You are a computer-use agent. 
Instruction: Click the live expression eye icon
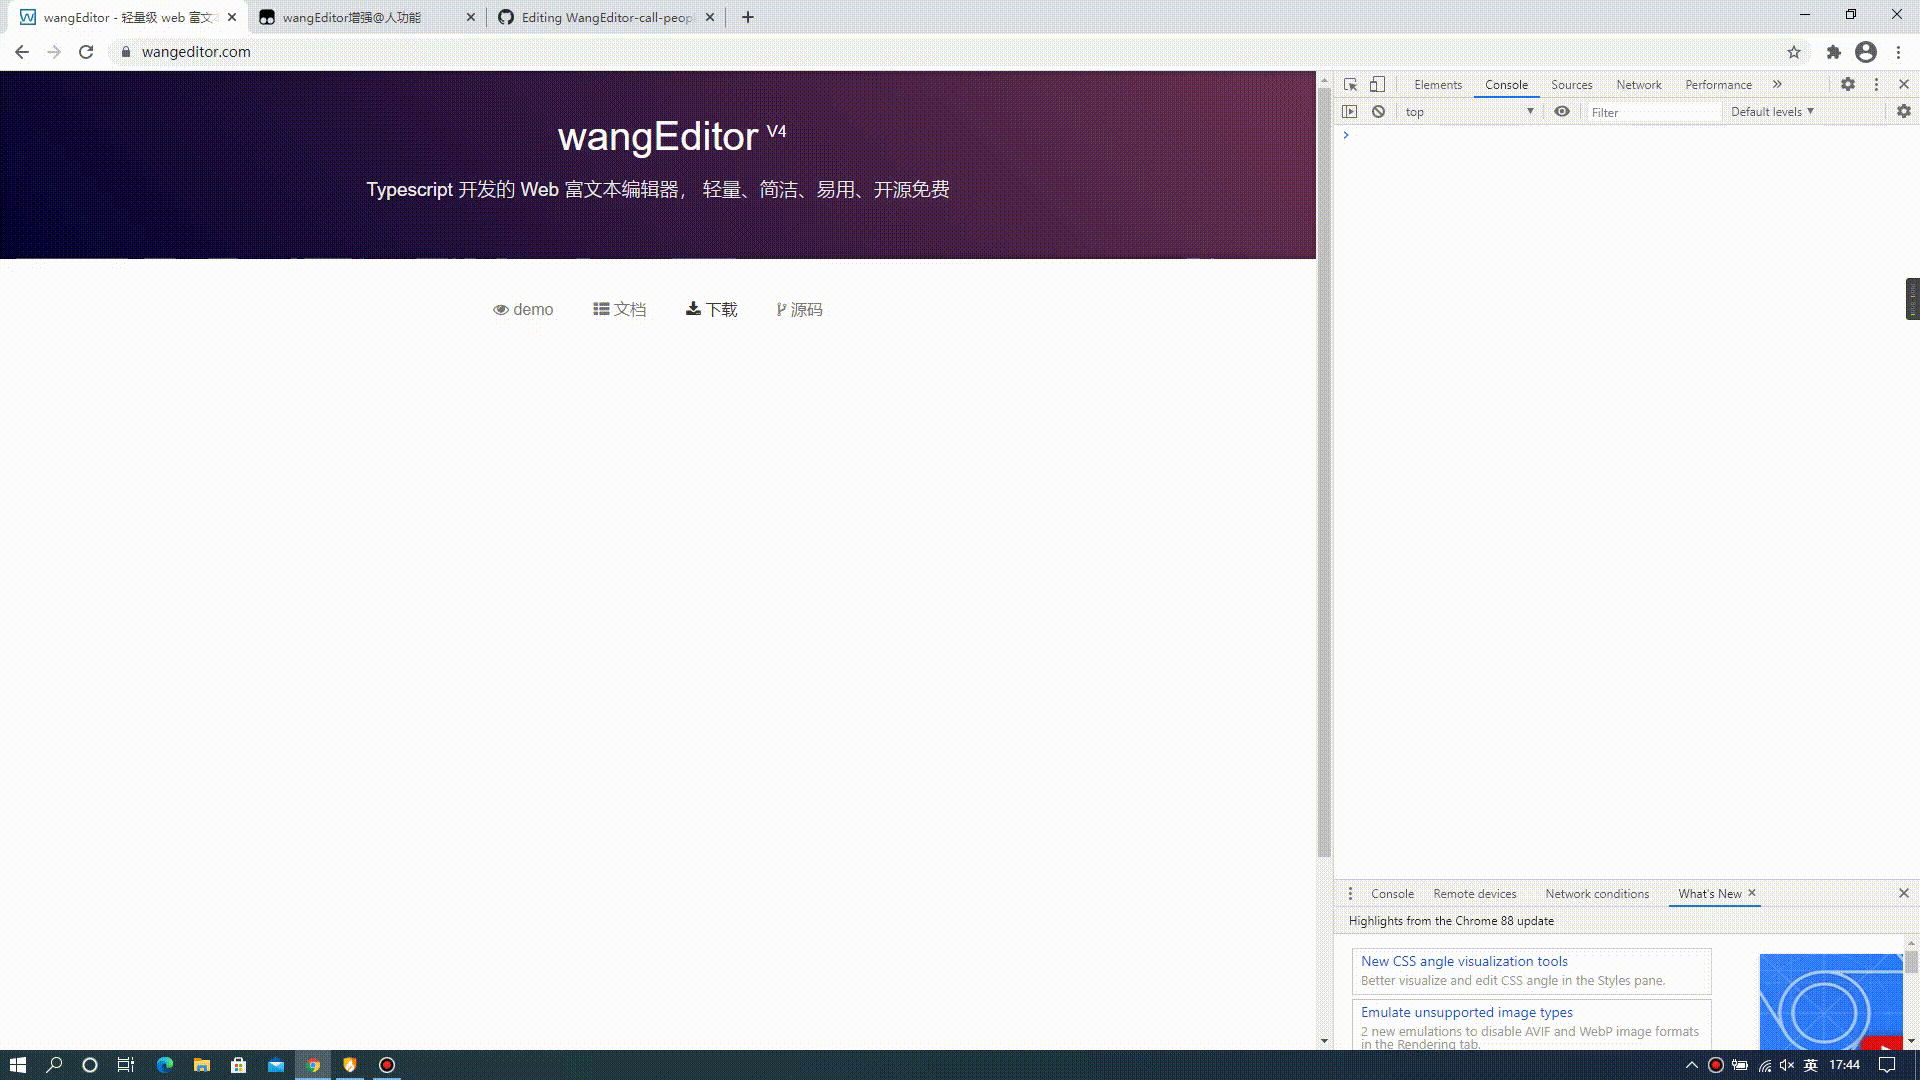1561,111
